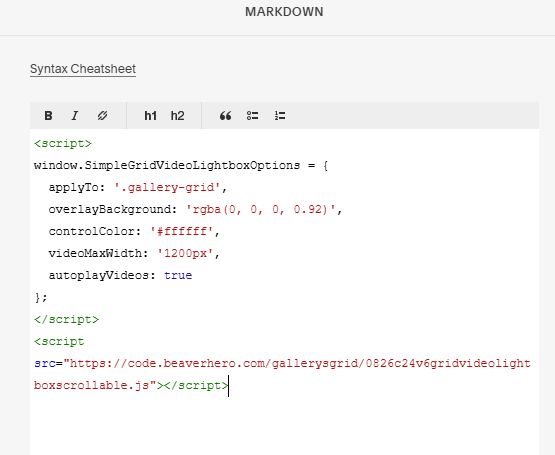Click the boxscrollable.js line end
The width and height of the screenshot is (555, 455).
(x=131, y=386)
